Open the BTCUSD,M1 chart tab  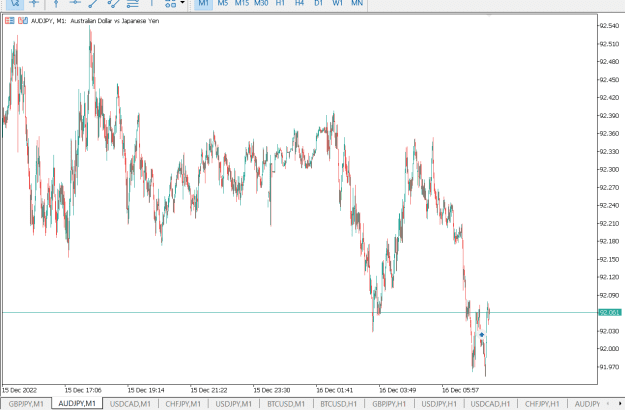coord(286,404)
